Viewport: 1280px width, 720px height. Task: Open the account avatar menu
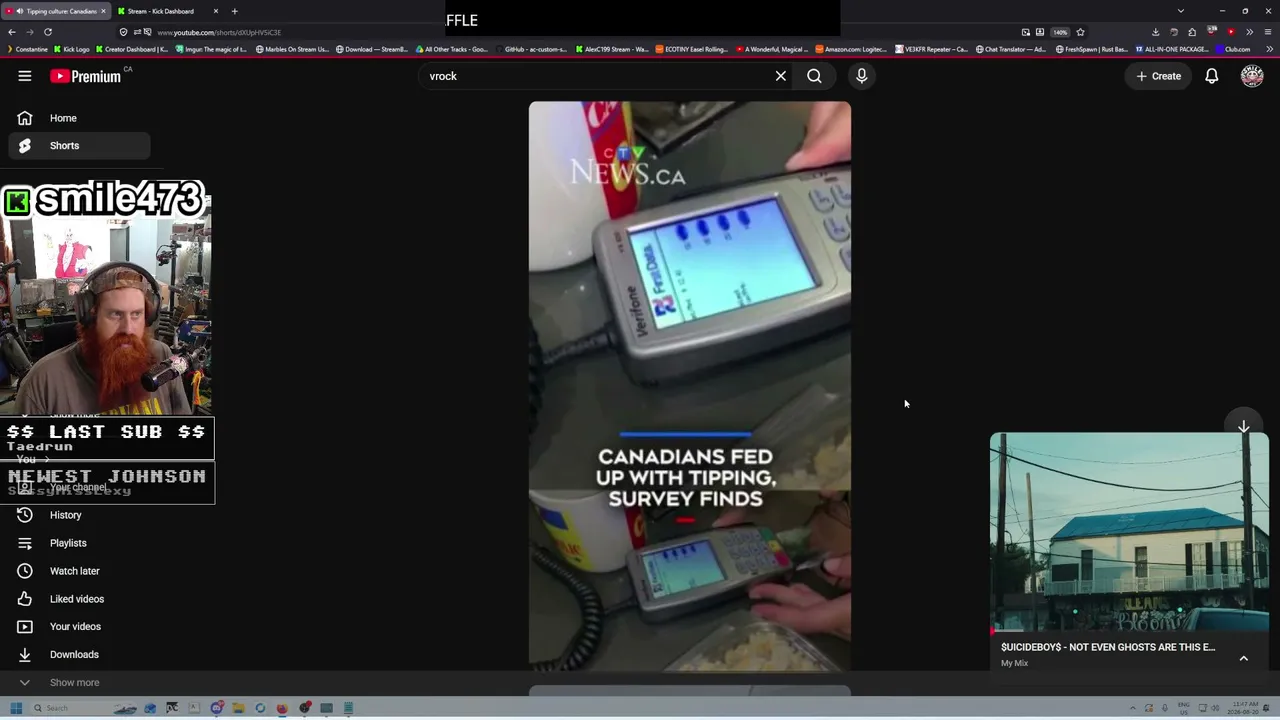(1252, 76)
